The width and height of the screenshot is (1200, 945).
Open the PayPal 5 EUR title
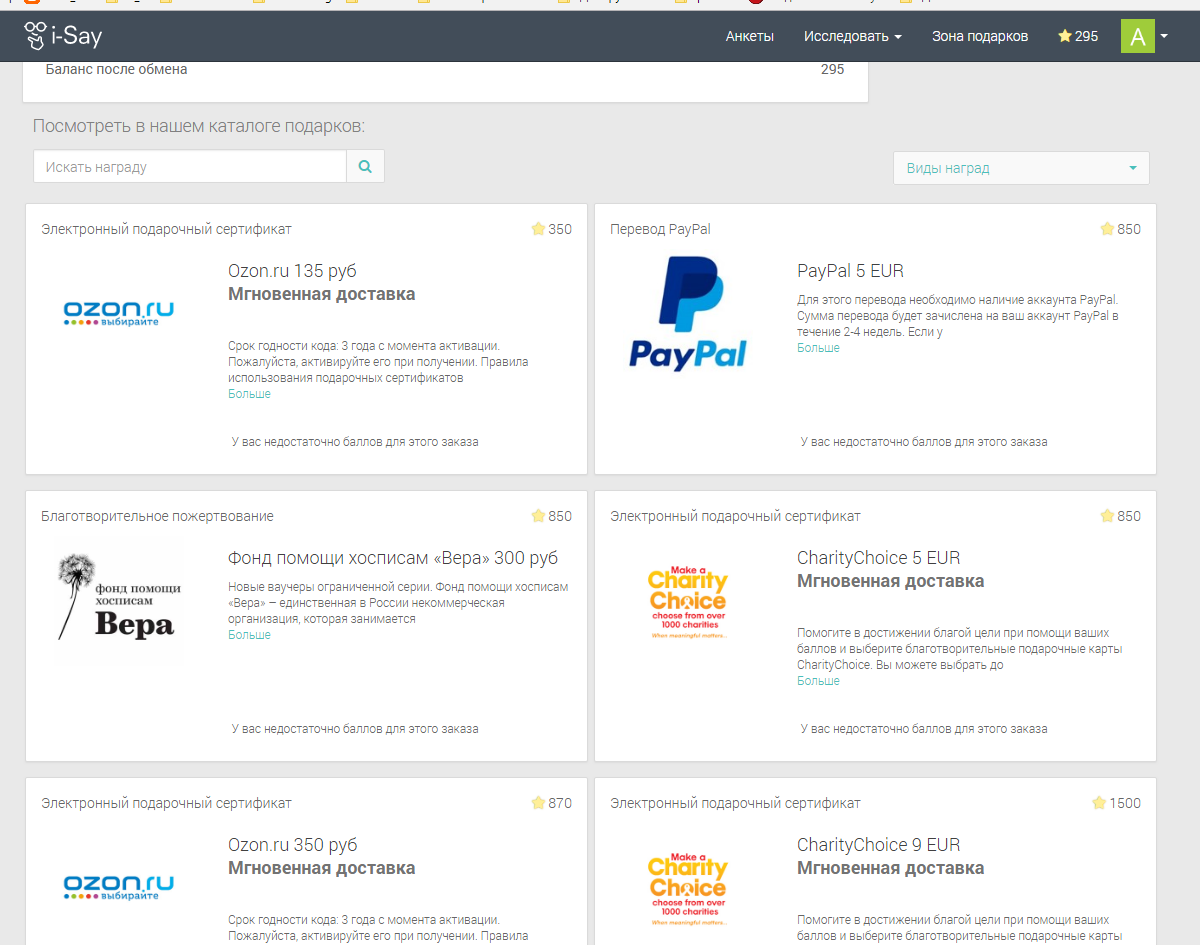(850, 271)
